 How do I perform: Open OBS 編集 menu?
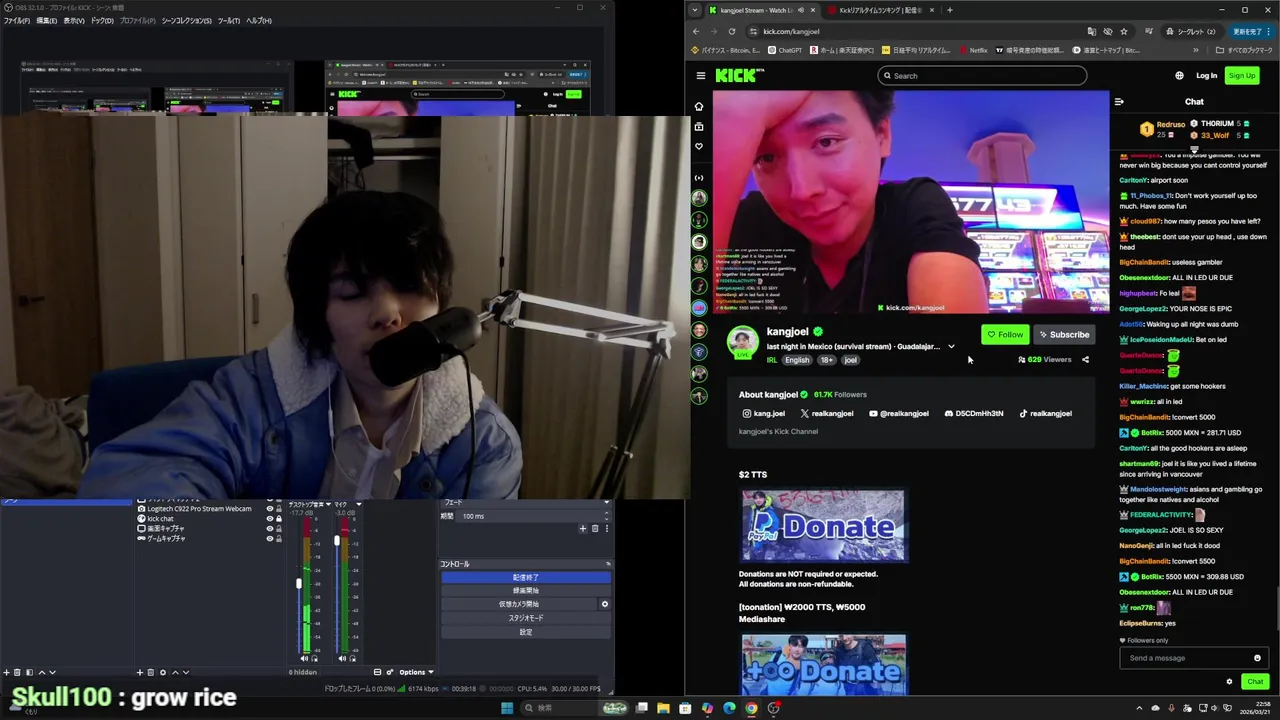click(x=46, y=20)
